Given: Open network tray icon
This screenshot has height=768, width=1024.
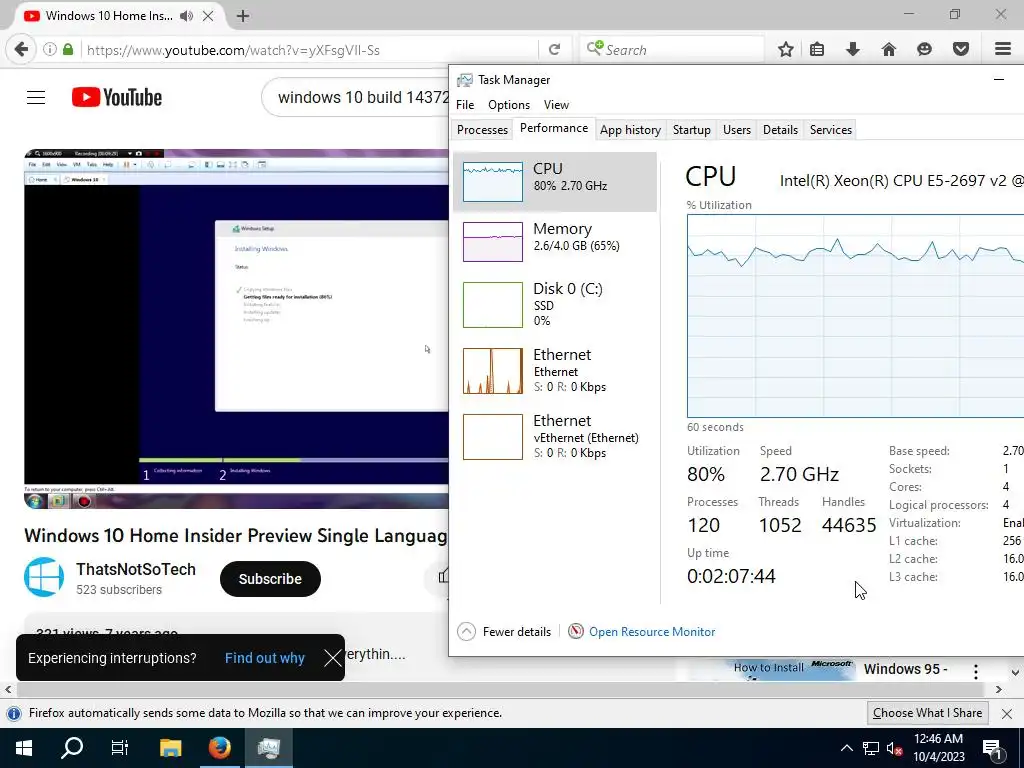Looking at the screenshot, I should click(871, 748).
